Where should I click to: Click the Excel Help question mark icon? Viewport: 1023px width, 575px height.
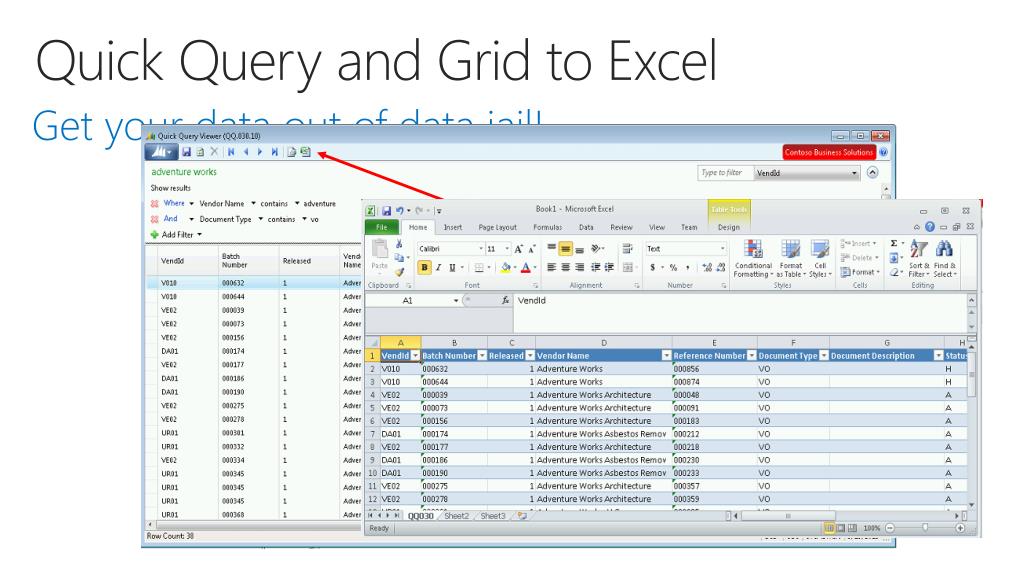[930, 227]
